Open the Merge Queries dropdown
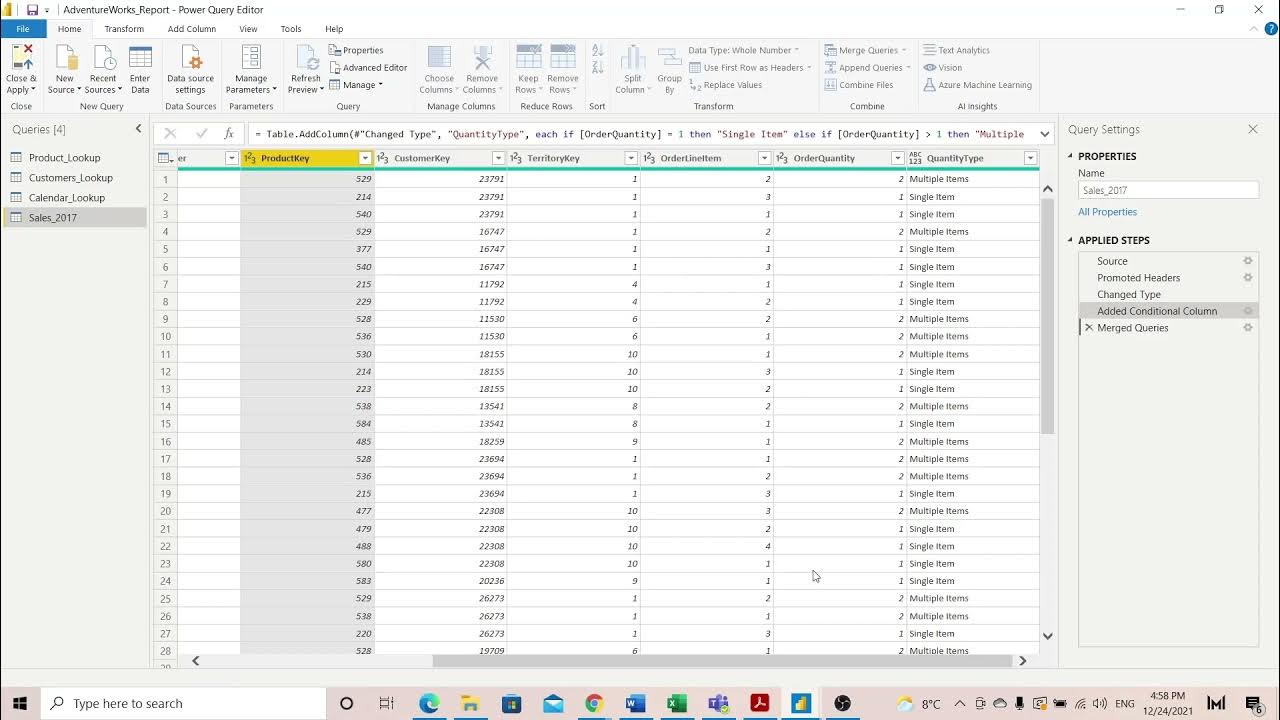Viewport: 1280px width, 720px height. pyautogui.click(x=866, y=50)
